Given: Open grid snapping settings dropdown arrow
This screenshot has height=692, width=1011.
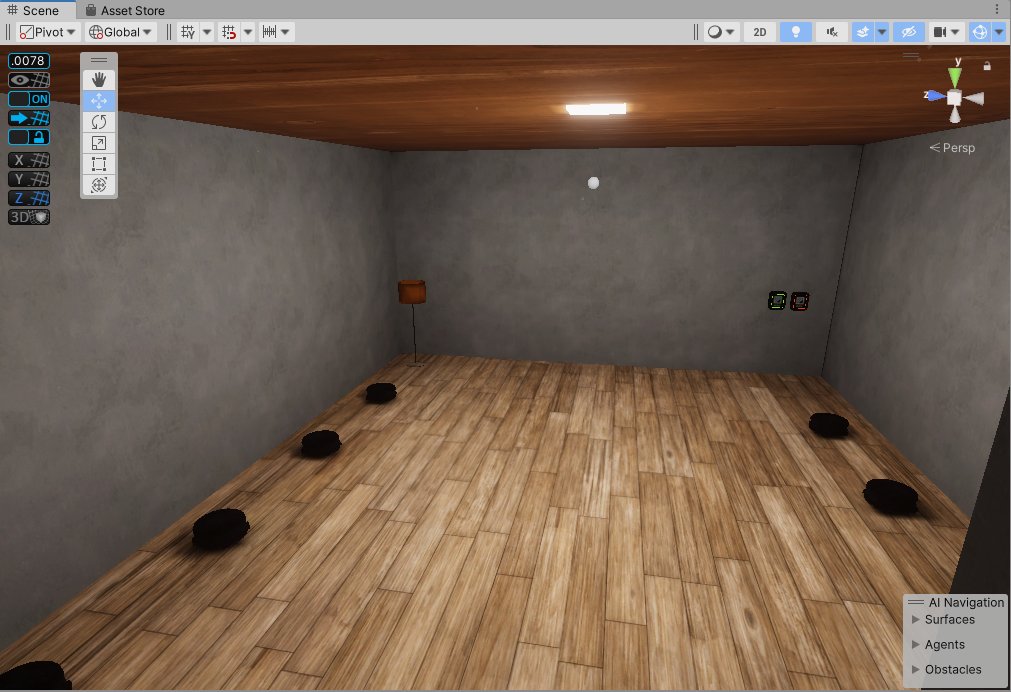Looking at the screenshot, I should point(248,32).
